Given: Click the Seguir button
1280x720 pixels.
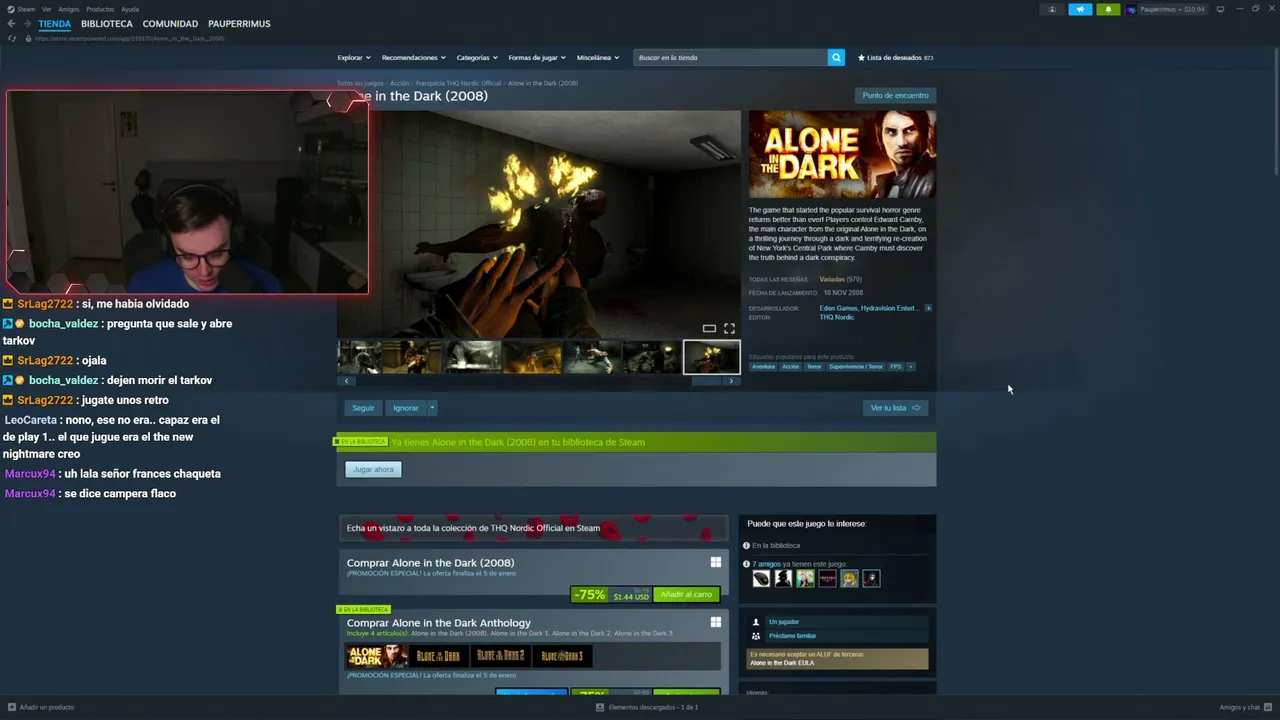Looking at the screenshot, I should (x=363, y=408).
